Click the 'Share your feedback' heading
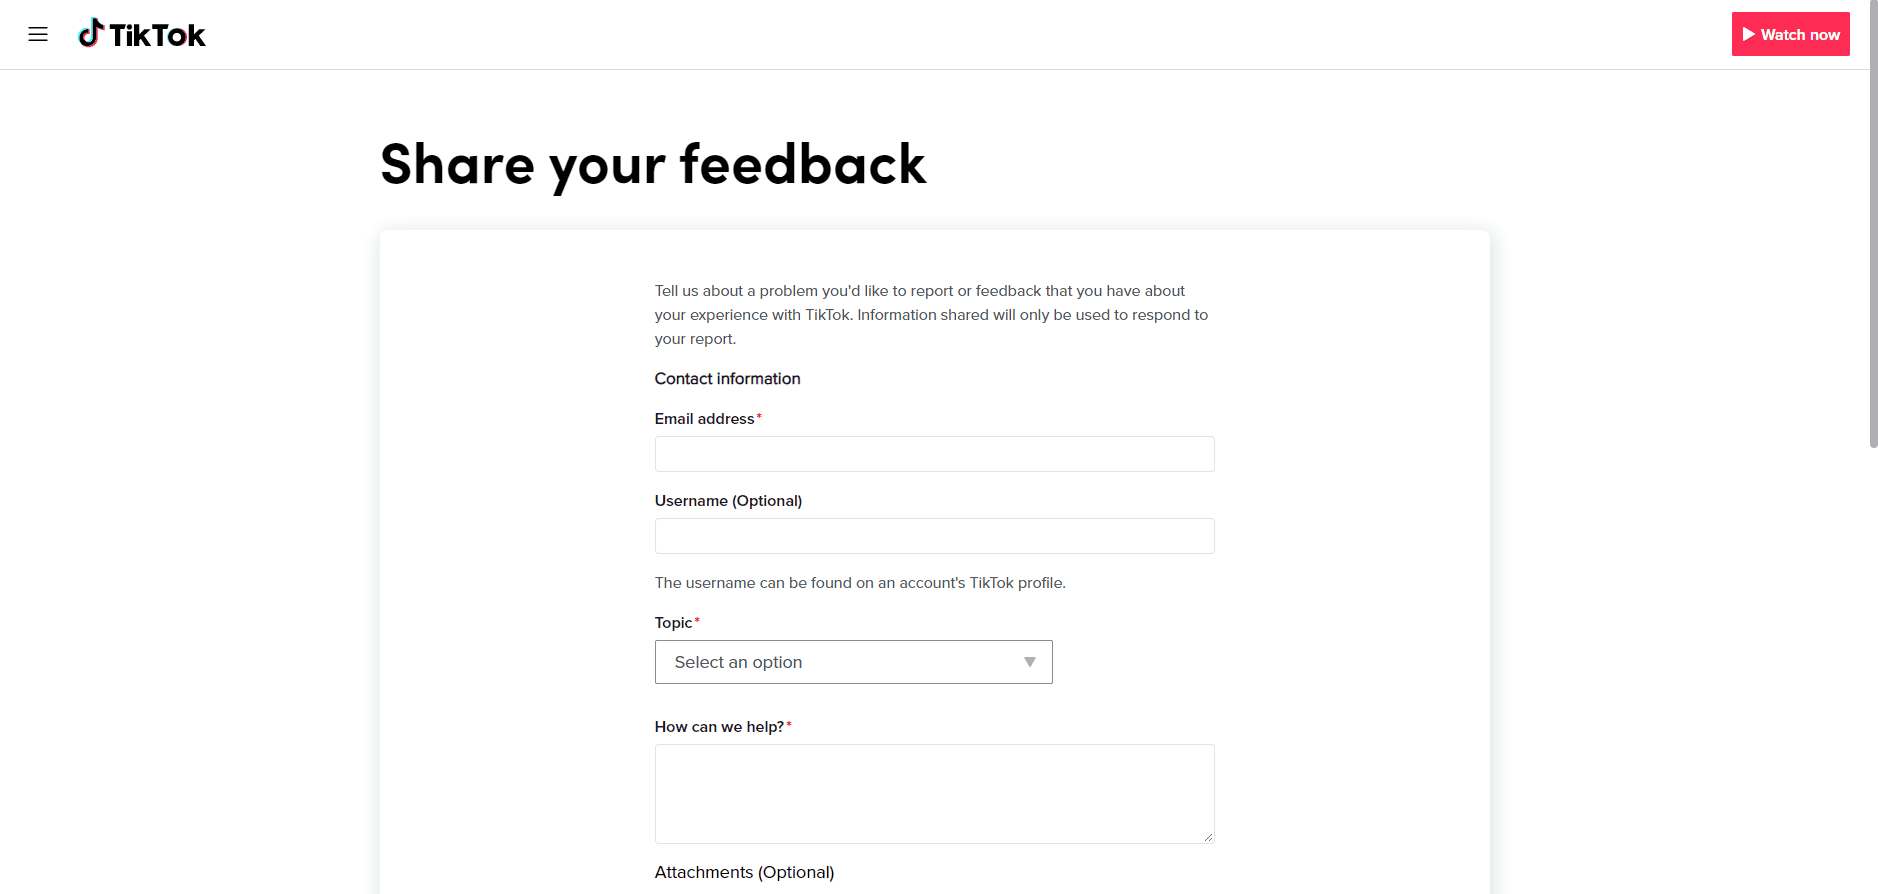 [x=653, y=165]
